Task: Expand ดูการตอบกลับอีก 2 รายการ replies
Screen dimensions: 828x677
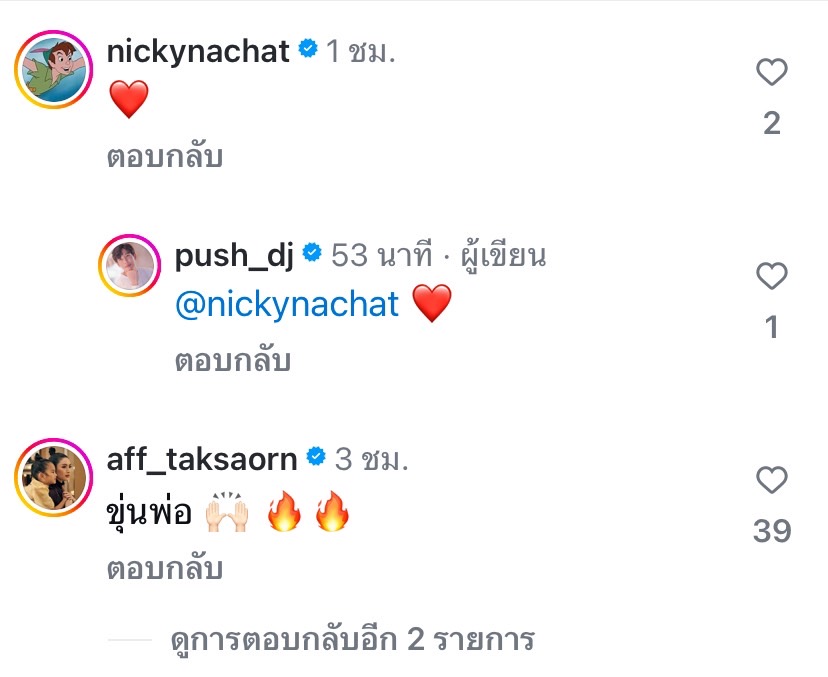Action: 352,639
